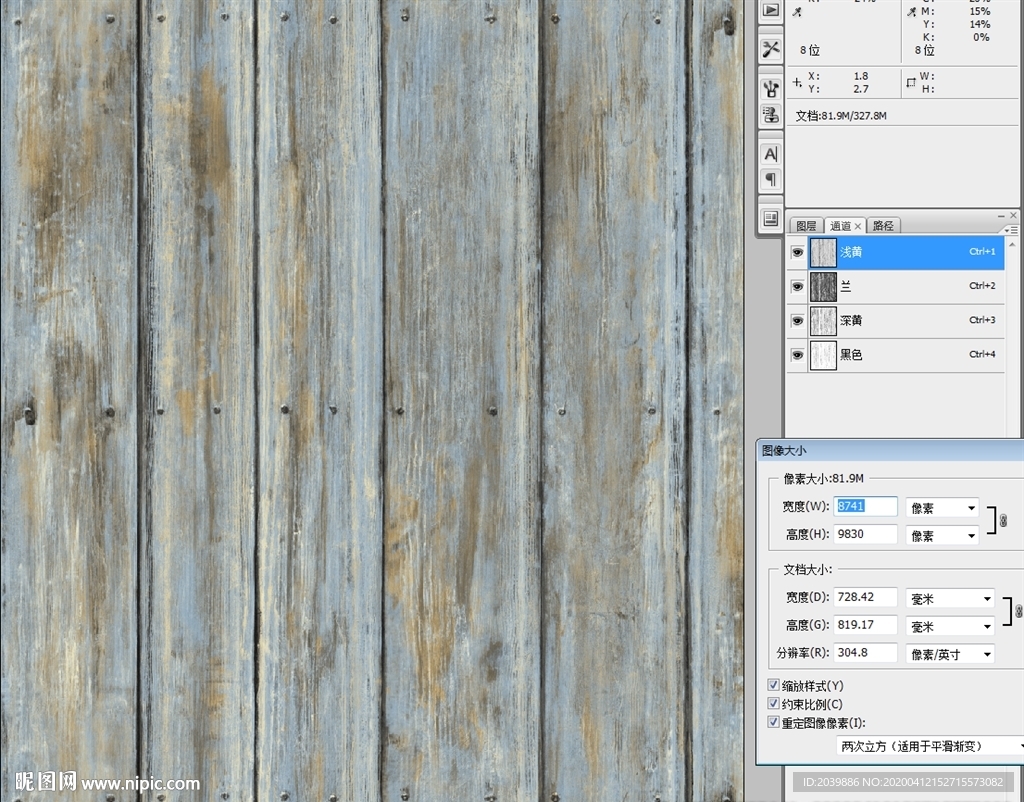Image resolution: width=1024 pixels, height=802 pixels.
Task: Open pixel width unit dropdown (像素)
Action: [x=942, y=507]
